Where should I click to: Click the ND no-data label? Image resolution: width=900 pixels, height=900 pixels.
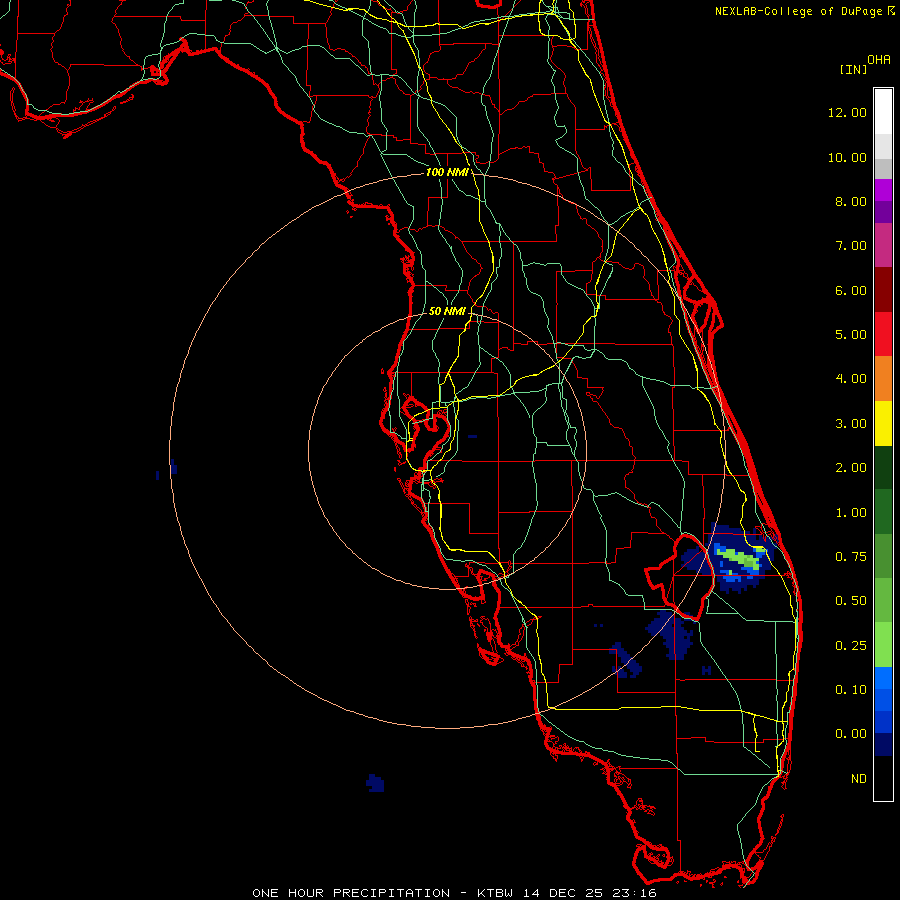point(859,779)
